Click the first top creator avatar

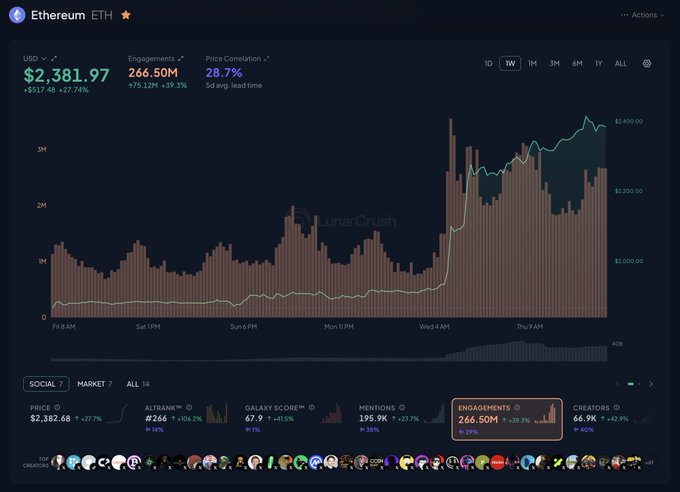click(58, 462)
